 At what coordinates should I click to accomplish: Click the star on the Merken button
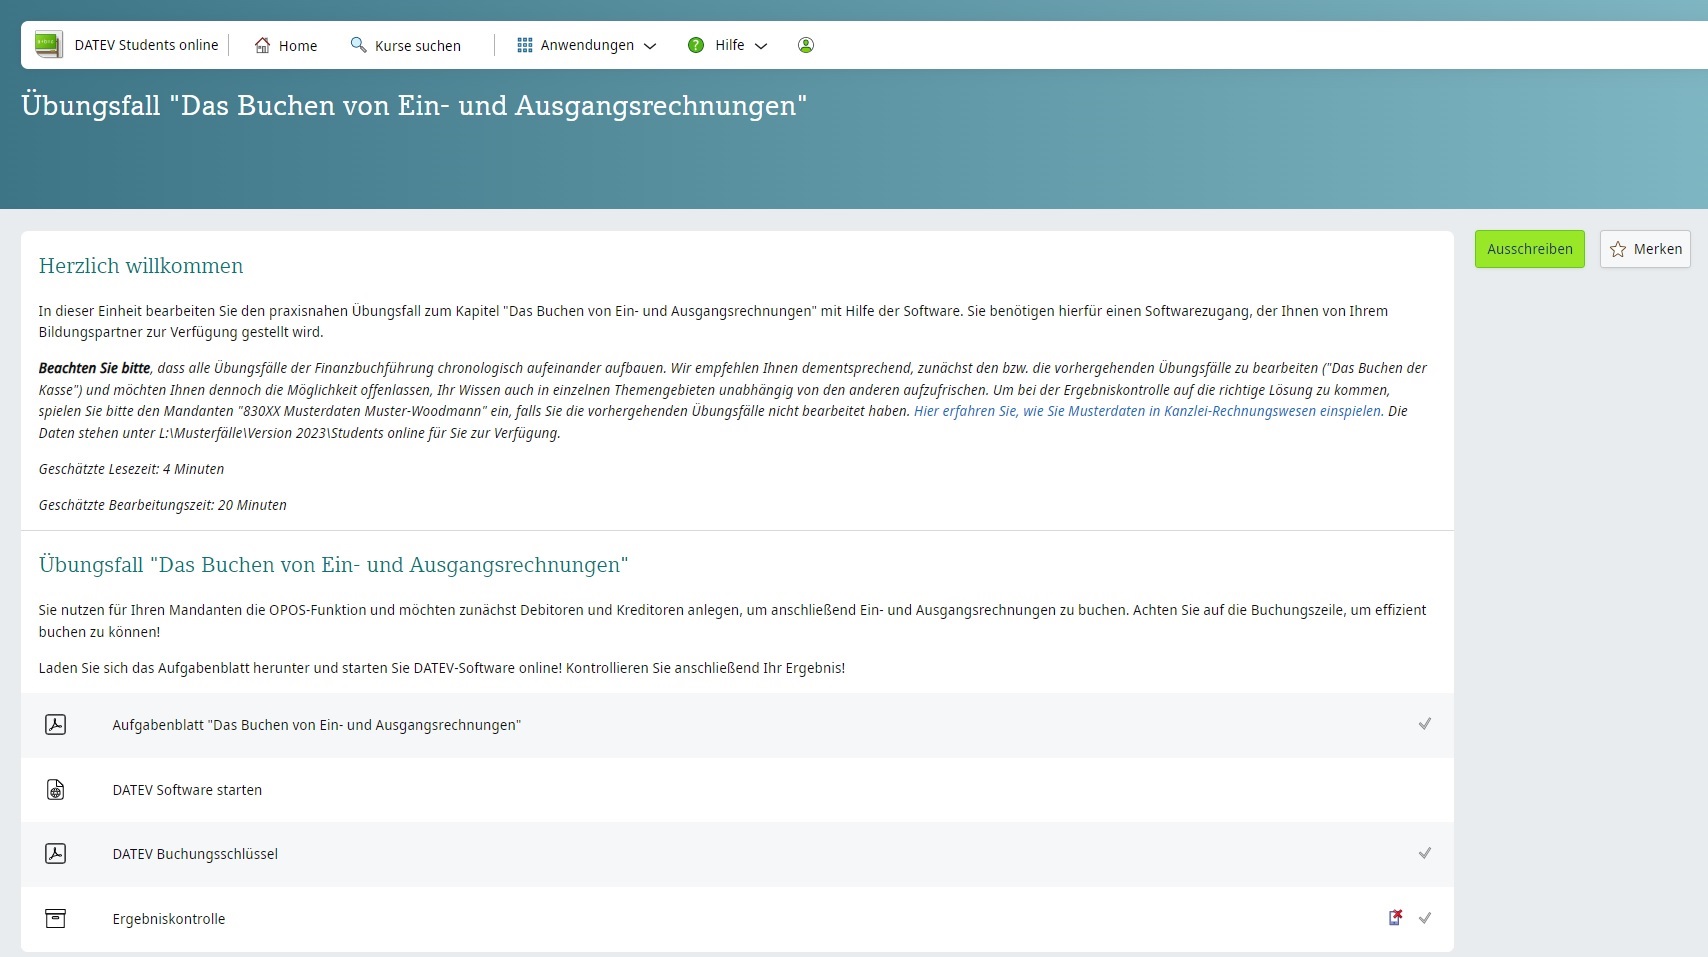pyautogui.click(x=1619, y=249)
